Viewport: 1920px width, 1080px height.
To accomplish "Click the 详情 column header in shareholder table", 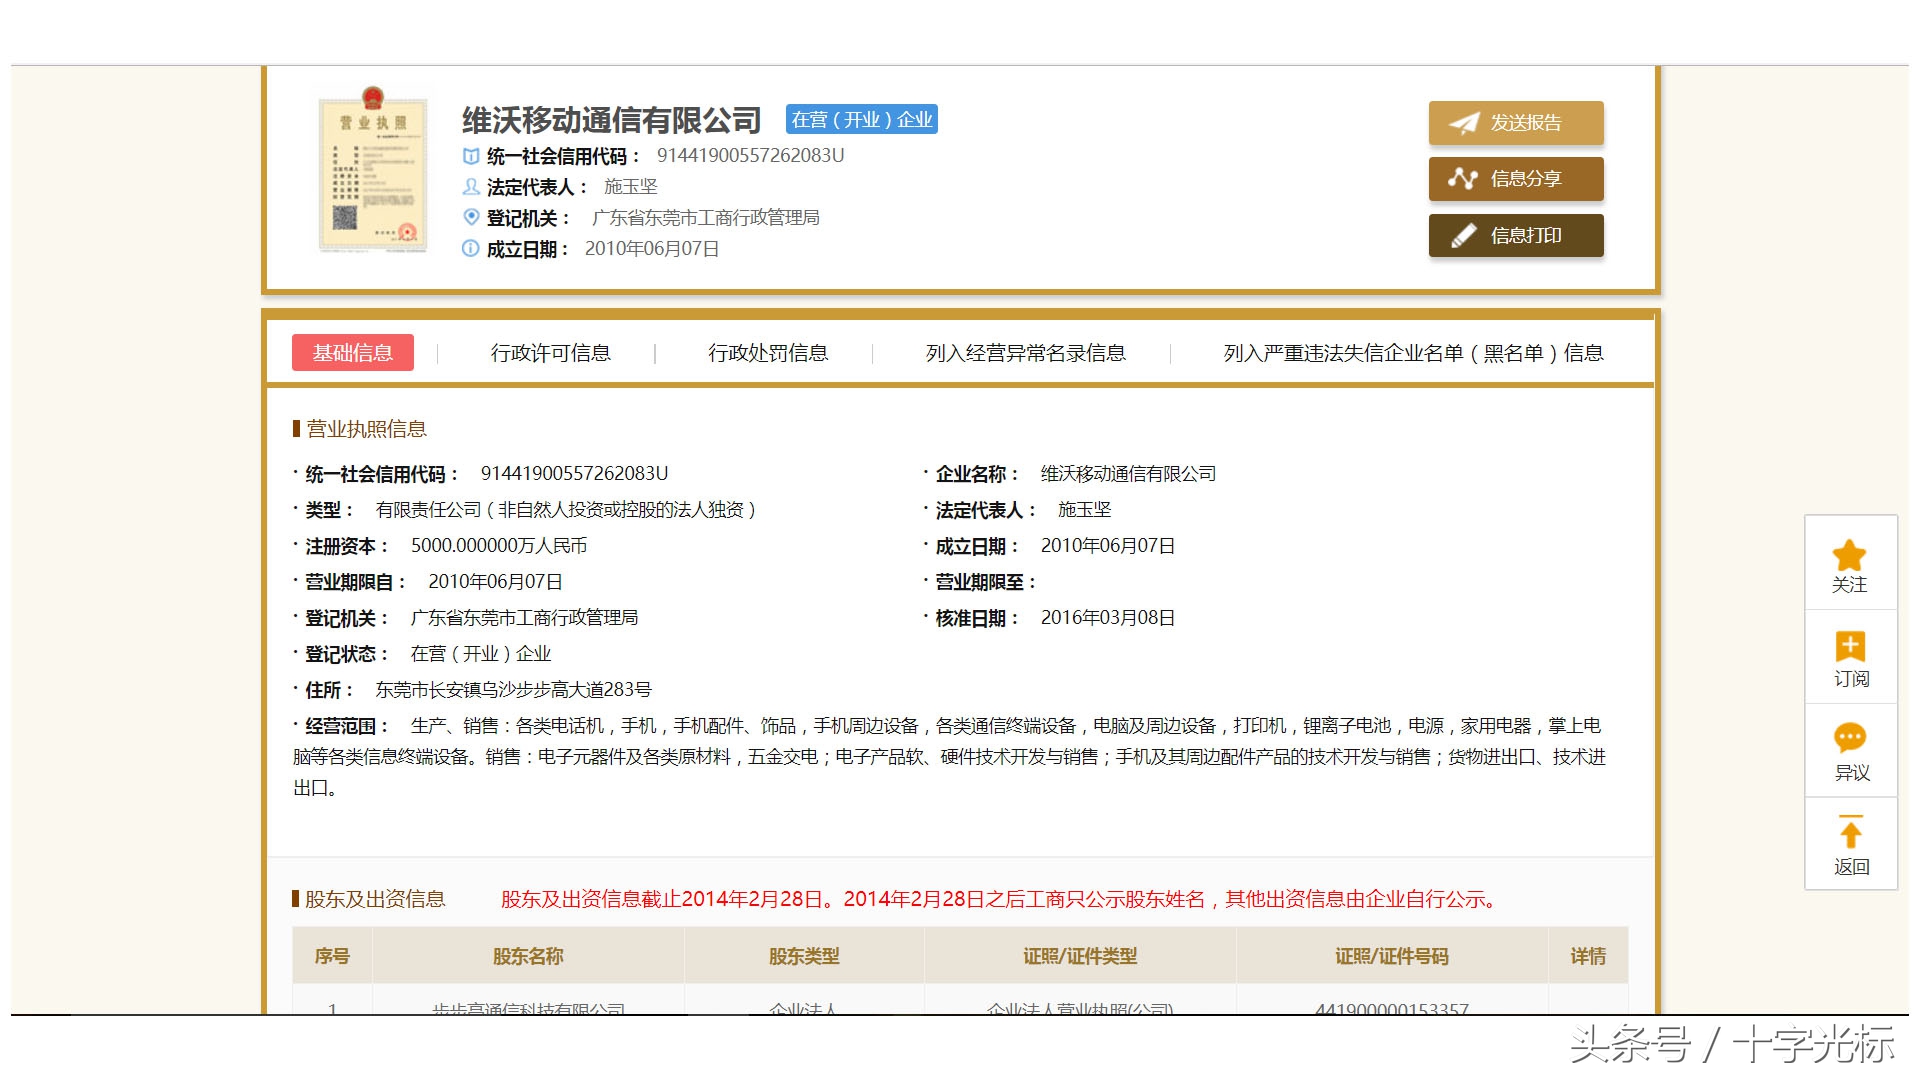I will click(x=1588, y=956).
